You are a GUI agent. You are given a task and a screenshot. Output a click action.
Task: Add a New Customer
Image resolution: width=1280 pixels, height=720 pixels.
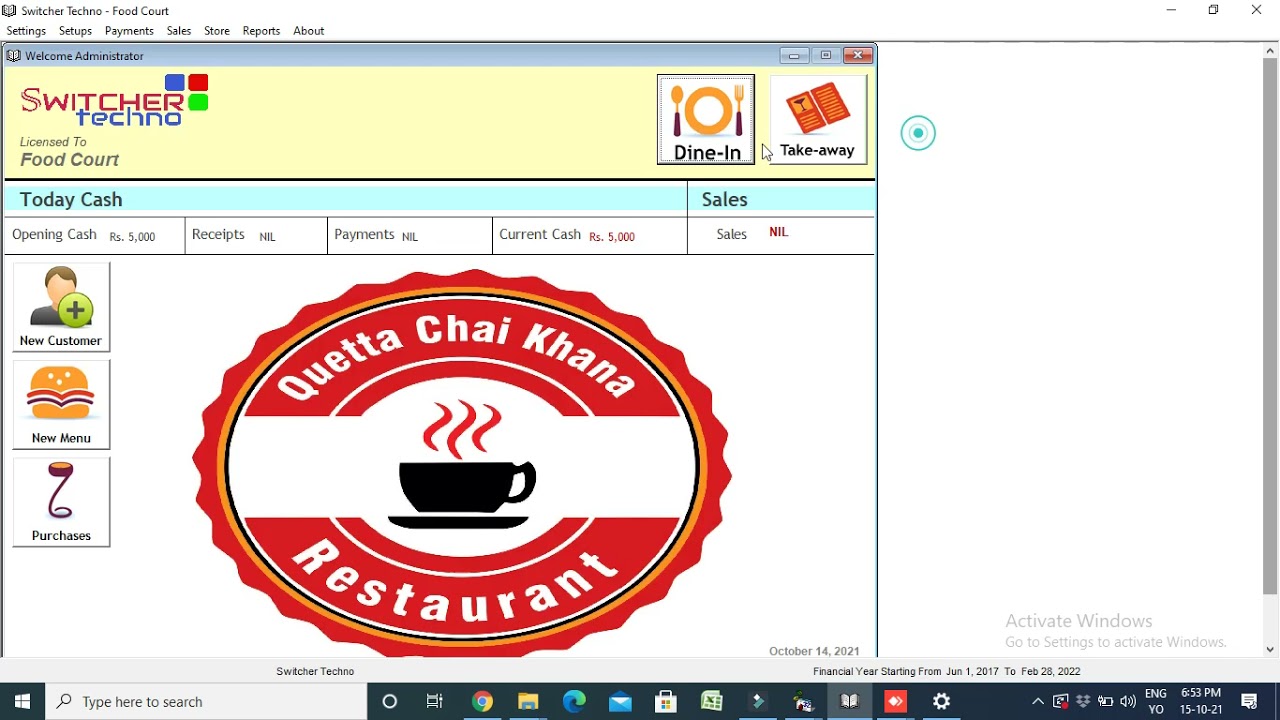pos(61,307)
